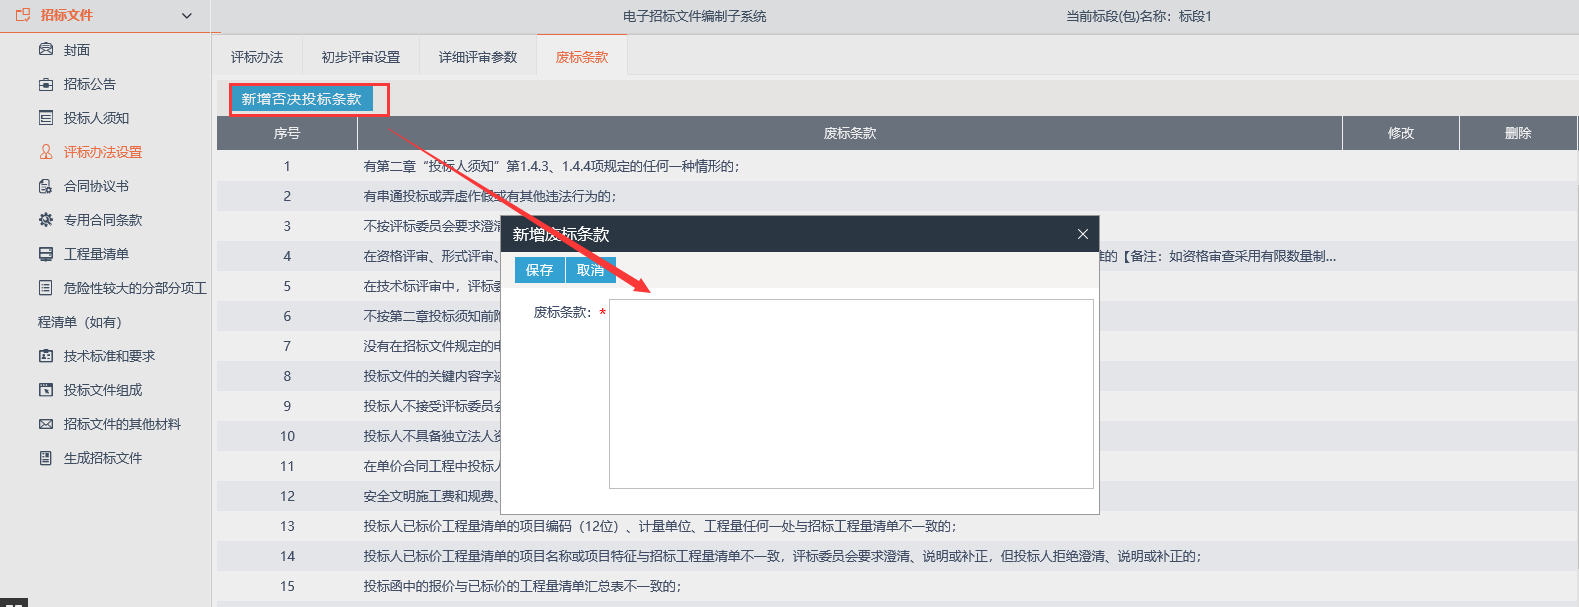Click the 评标办法设置 person icon
This screenshot has width=1579, height=607.
coord(46,152)
